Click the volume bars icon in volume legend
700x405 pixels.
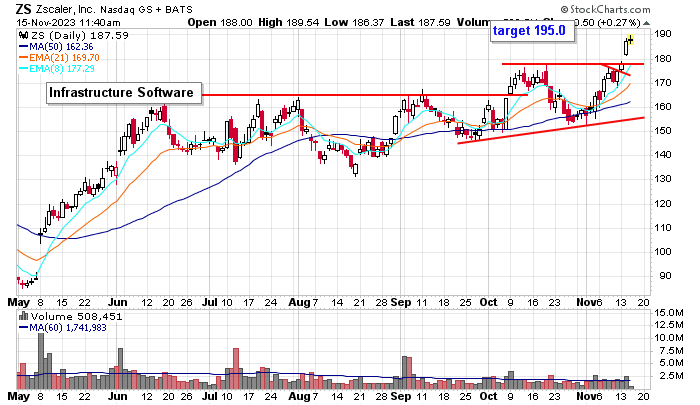coord(23,317)
